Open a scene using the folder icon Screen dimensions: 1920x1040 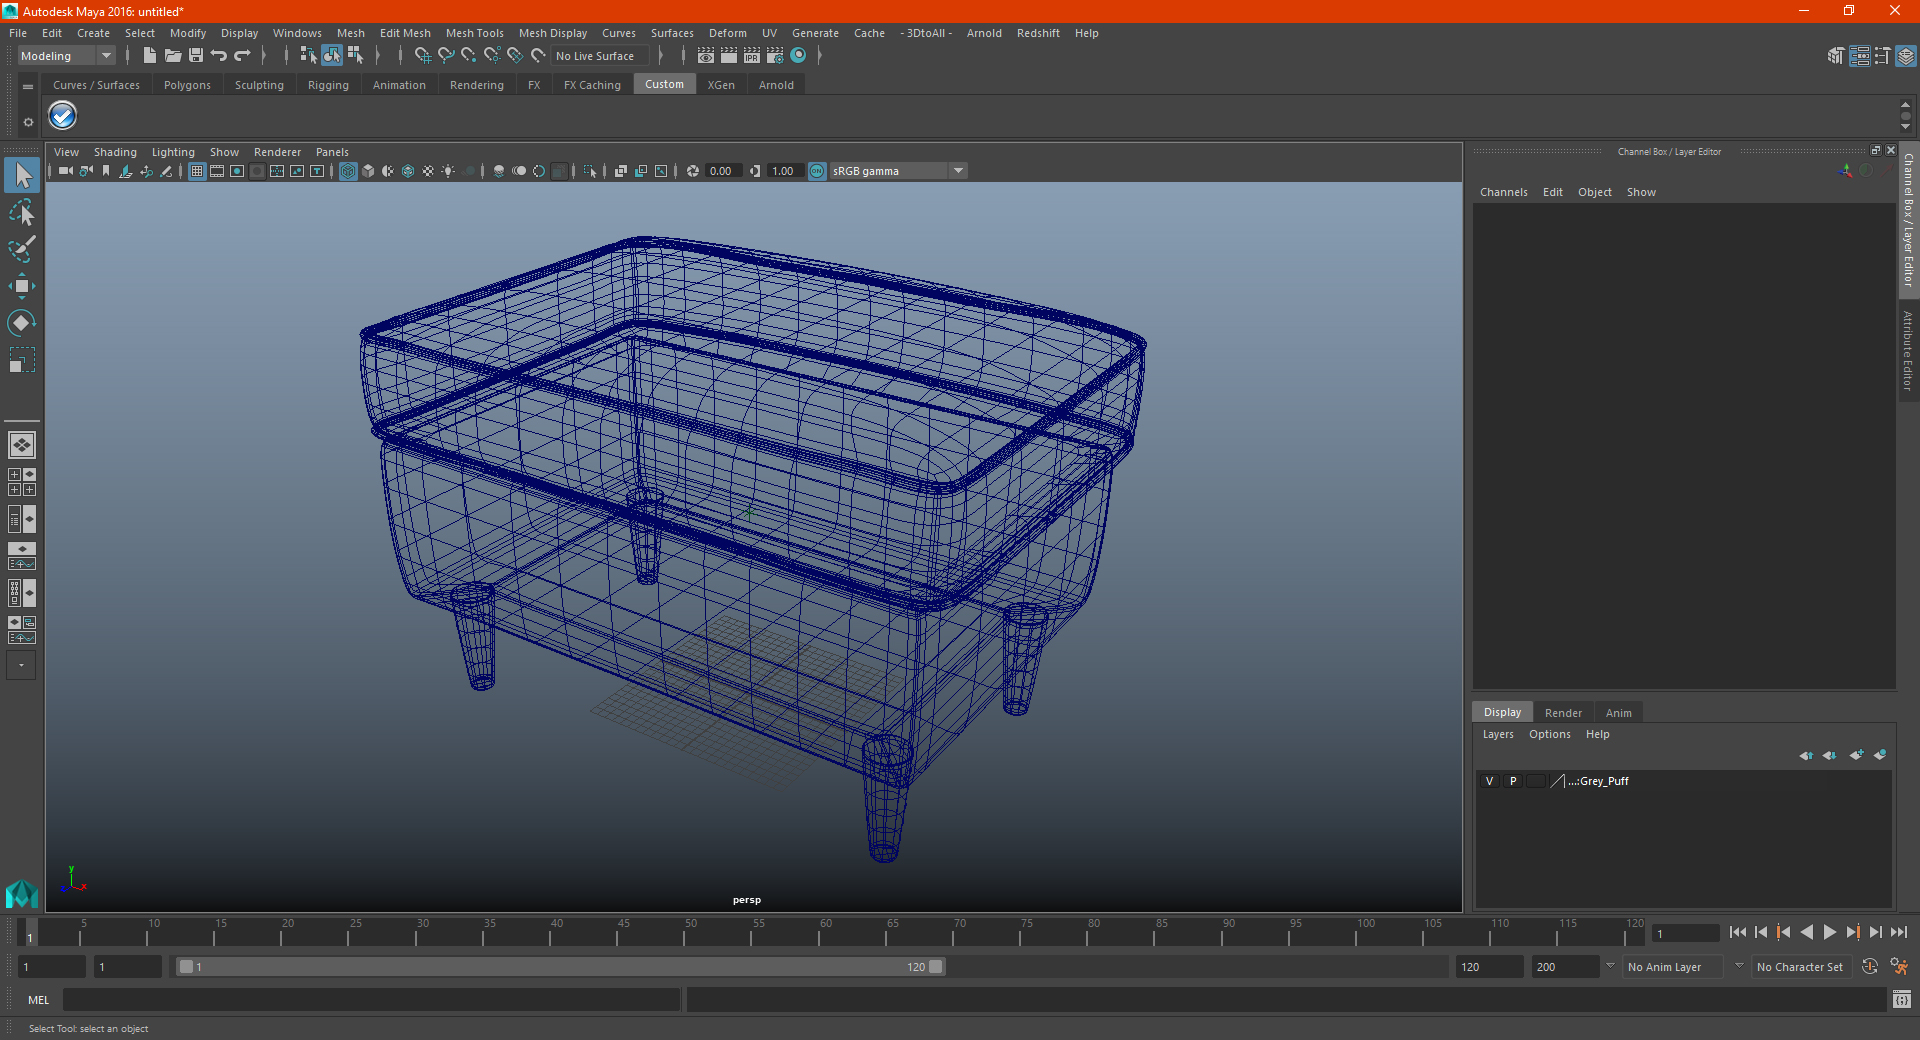pyautogui.click(x=173, y=56)
